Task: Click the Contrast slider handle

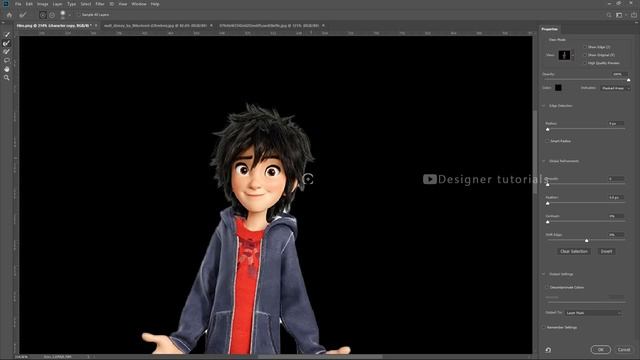Action: (x=548, y=222)
